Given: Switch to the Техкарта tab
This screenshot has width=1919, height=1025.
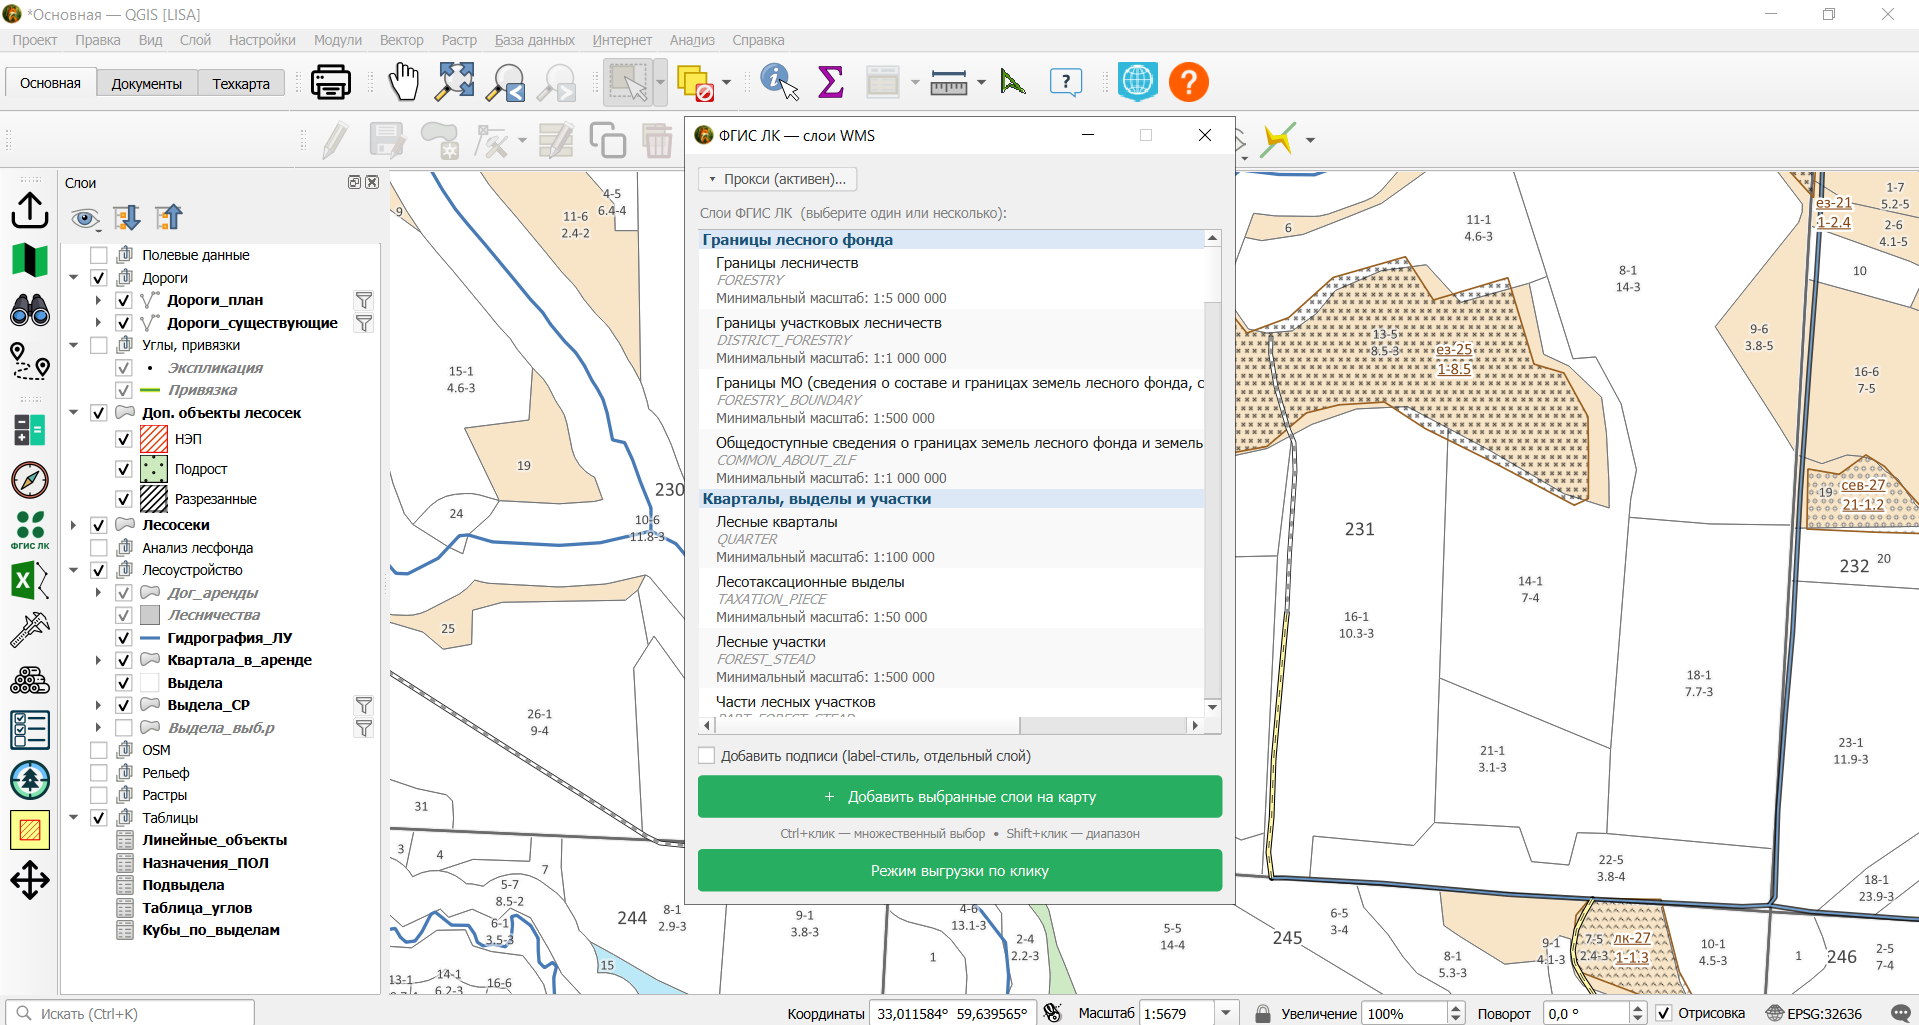Looking at the screenshot, I should [x=241, y=84].
